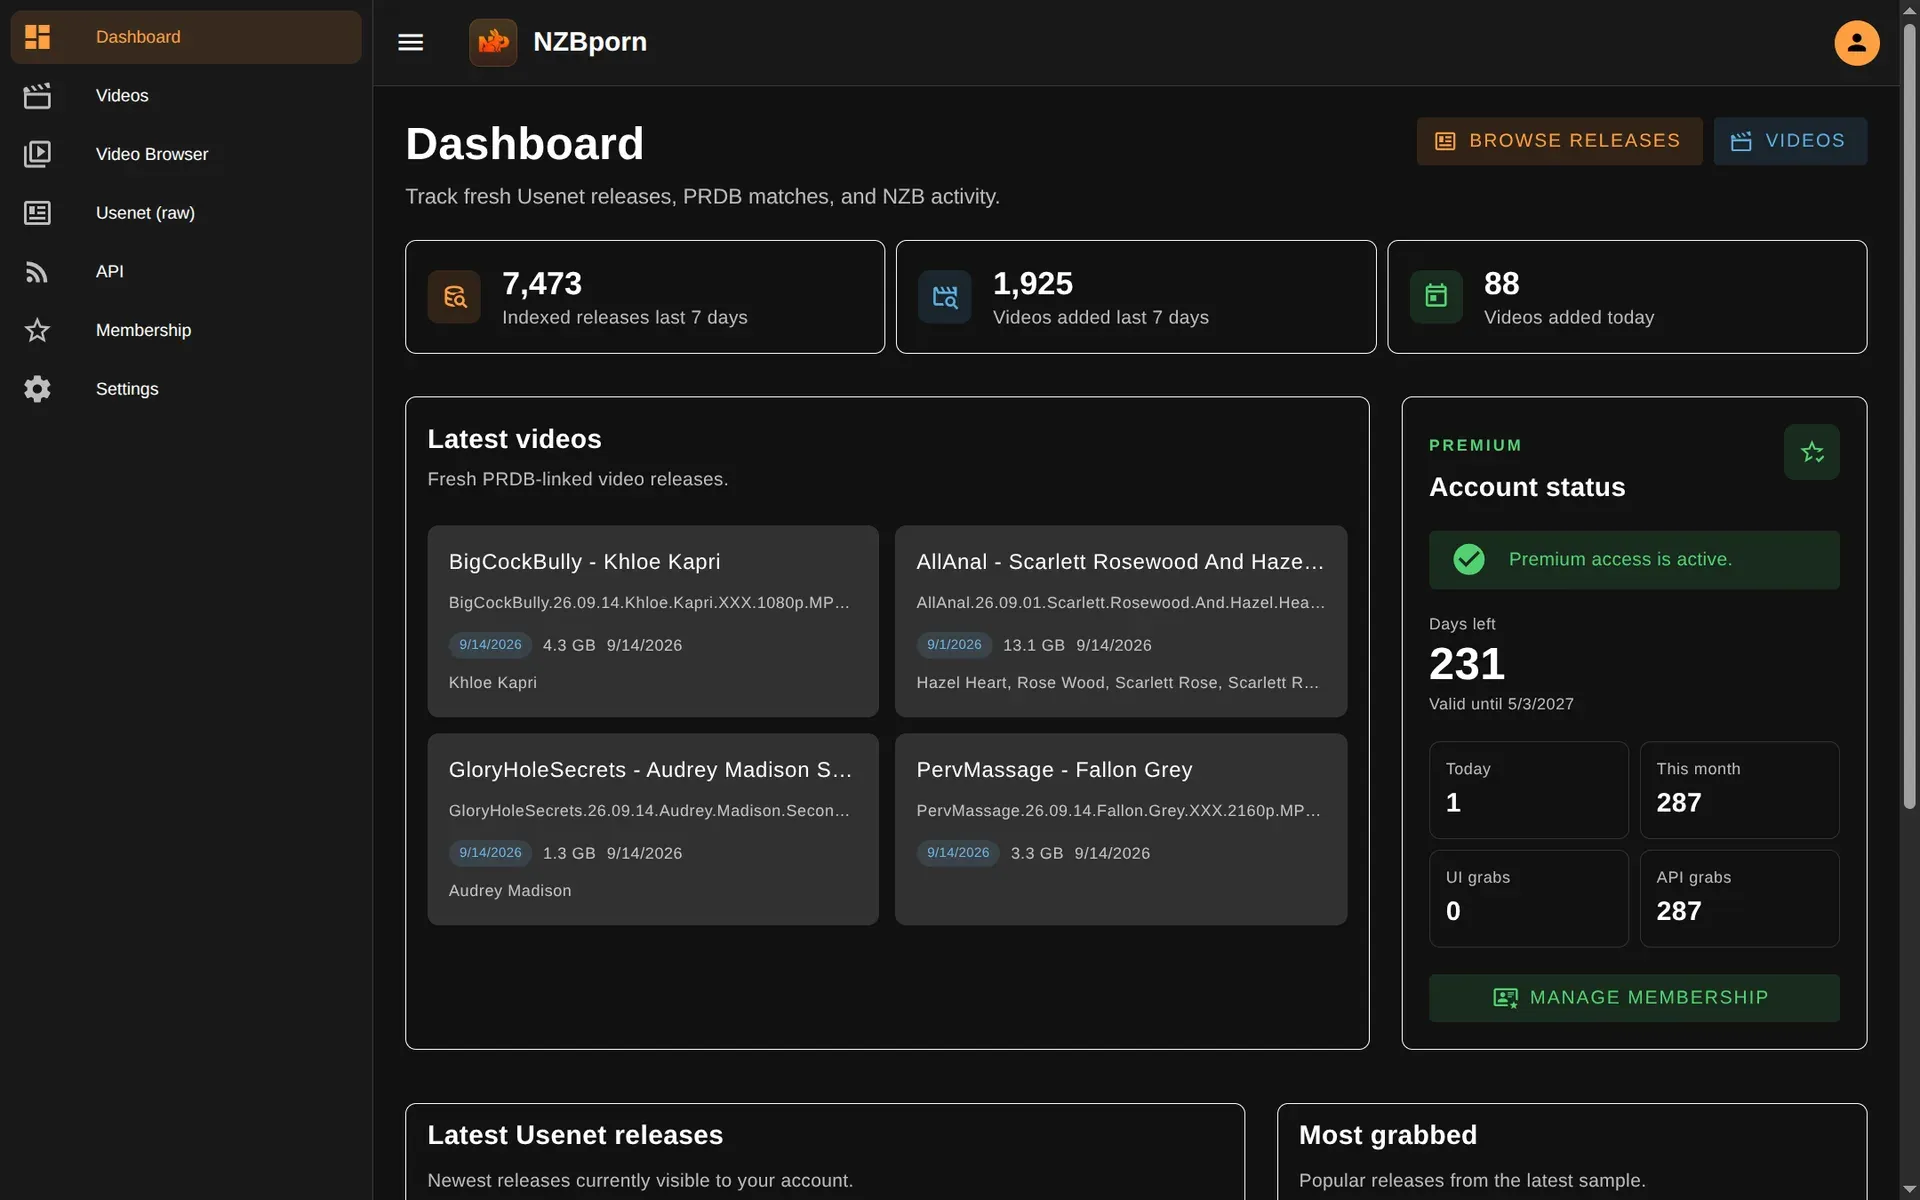
Task: Click the scrollbar down arrow
Action: 1909,1190
